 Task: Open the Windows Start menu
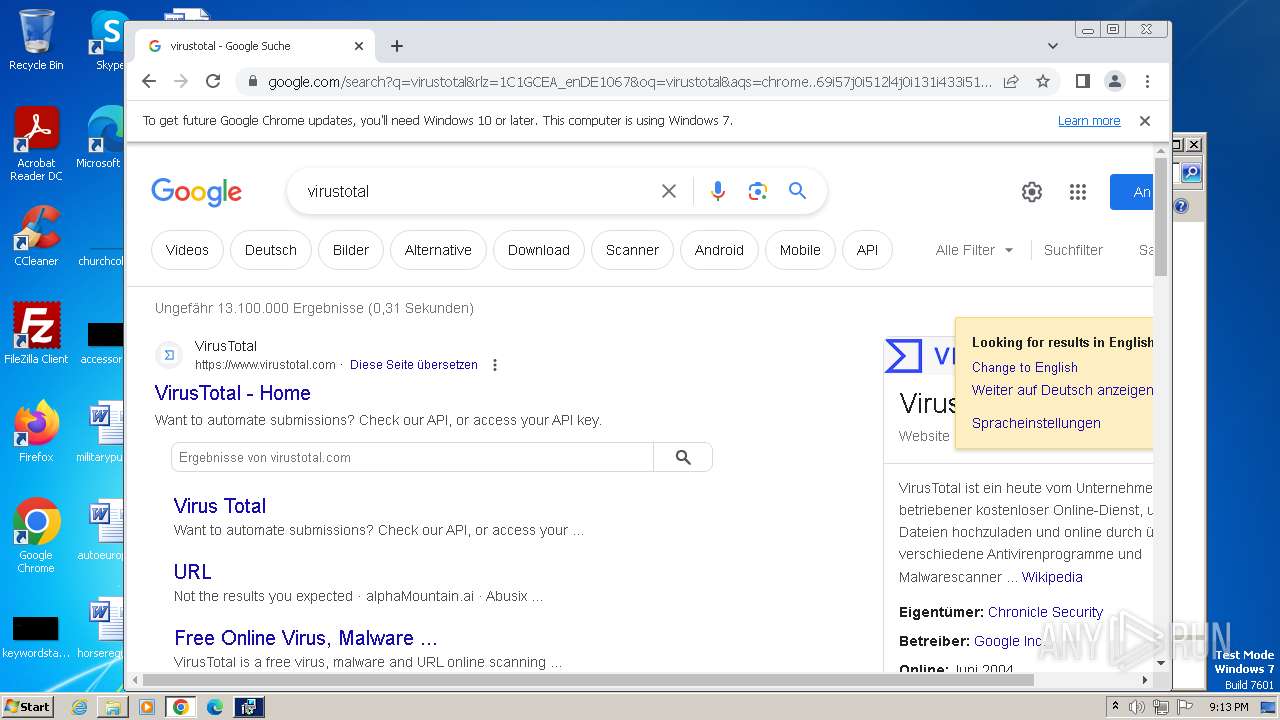pyautogui.click(x=27, y=707)
